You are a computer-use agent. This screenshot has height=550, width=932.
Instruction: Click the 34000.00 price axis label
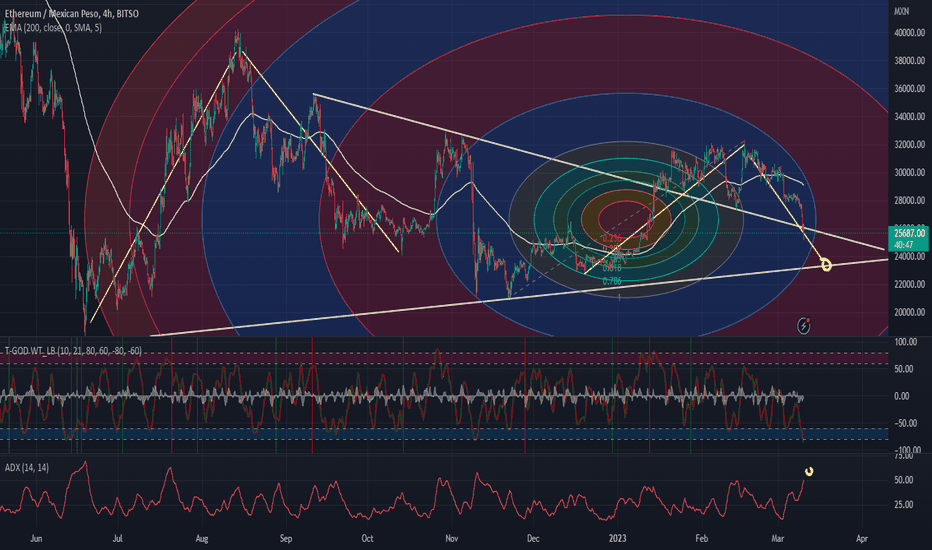(909, 117)
